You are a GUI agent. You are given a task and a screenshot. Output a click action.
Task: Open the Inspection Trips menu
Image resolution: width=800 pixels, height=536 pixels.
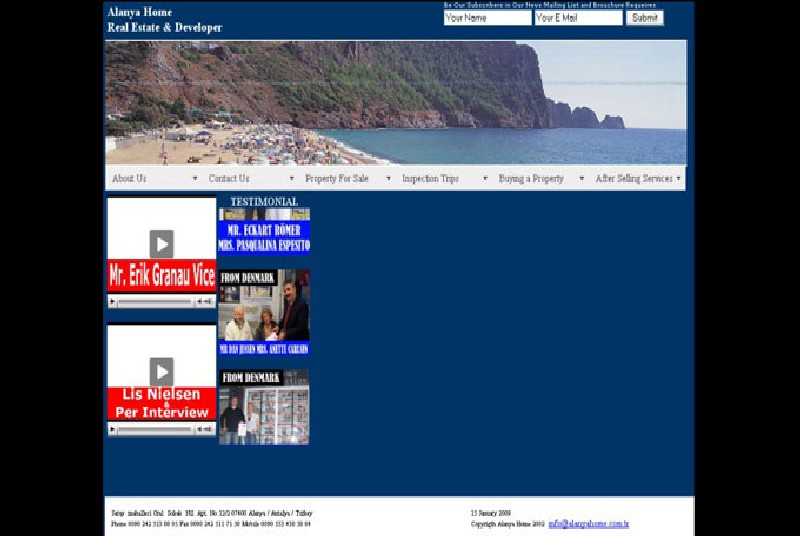[430, 179]
